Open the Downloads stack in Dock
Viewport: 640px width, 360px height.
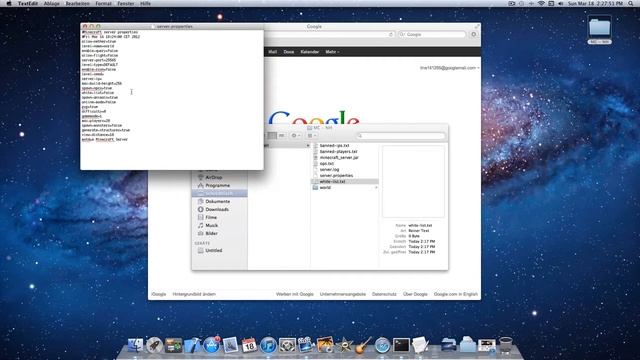(x=468, y=345)
